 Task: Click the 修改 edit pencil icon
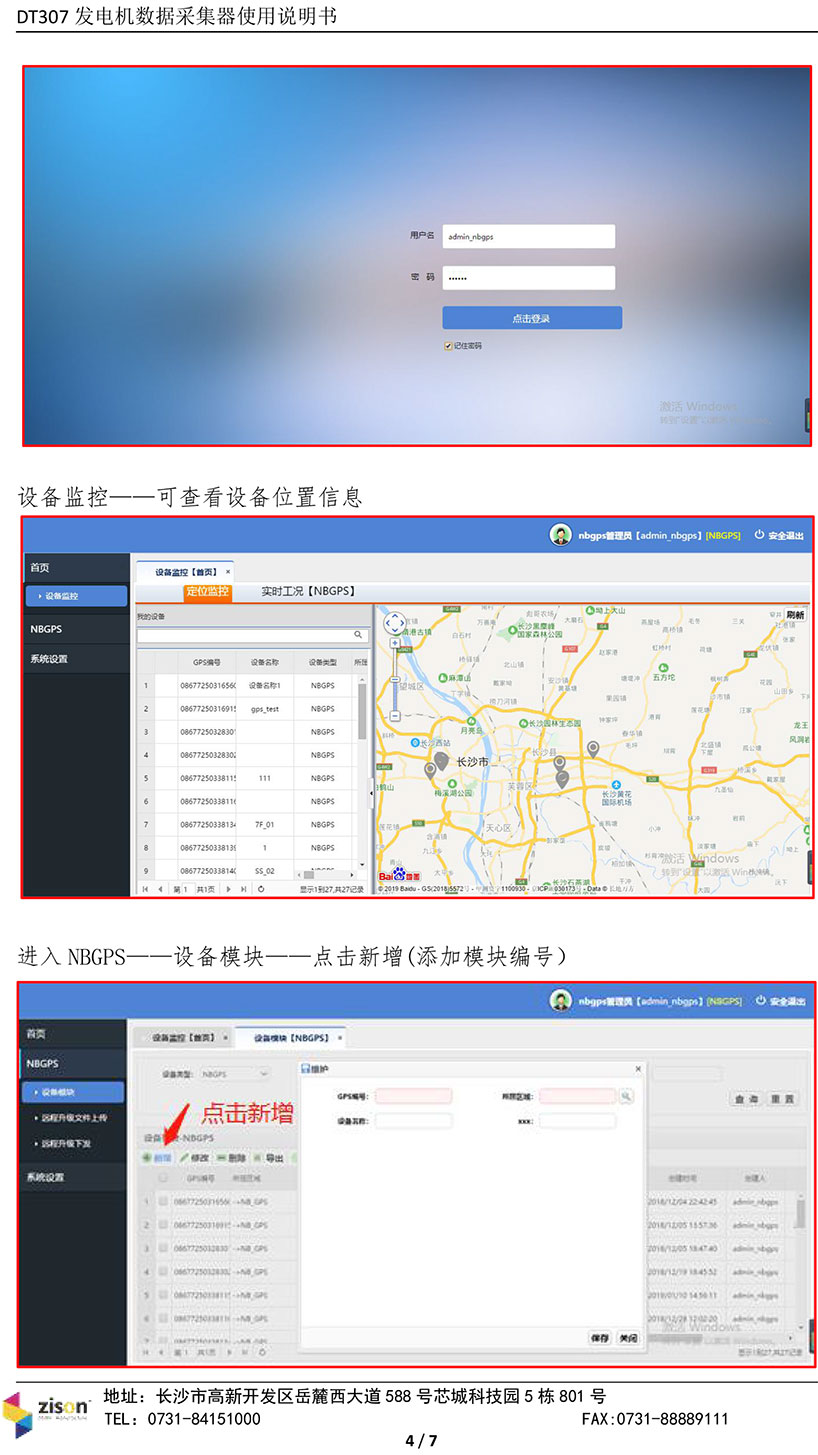coord(185,1158)
